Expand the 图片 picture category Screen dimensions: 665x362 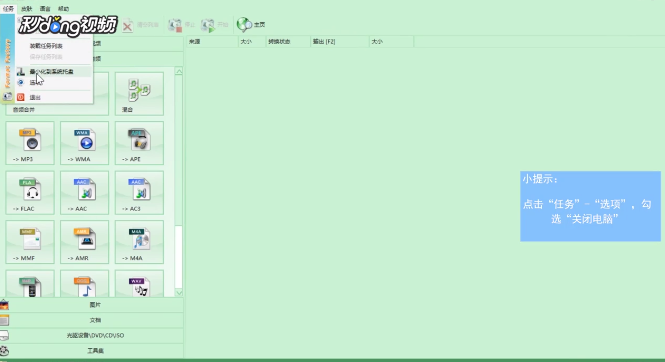(92, 305)
